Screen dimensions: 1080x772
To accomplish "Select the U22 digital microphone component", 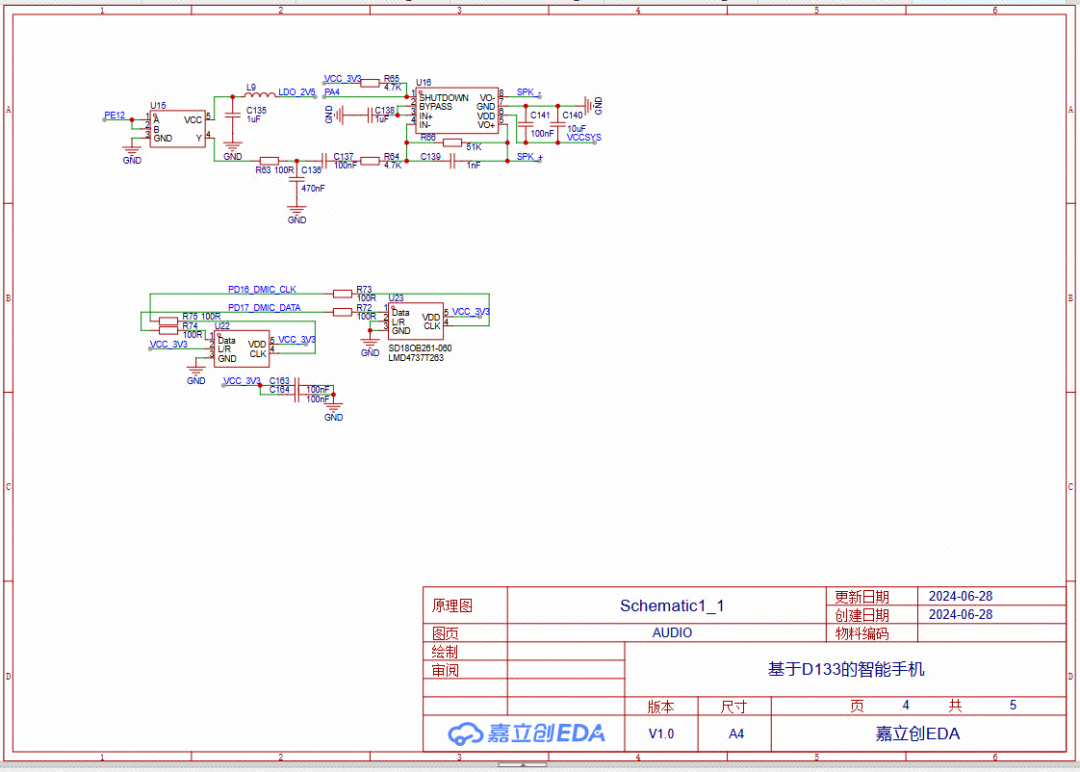I will 241,349.
